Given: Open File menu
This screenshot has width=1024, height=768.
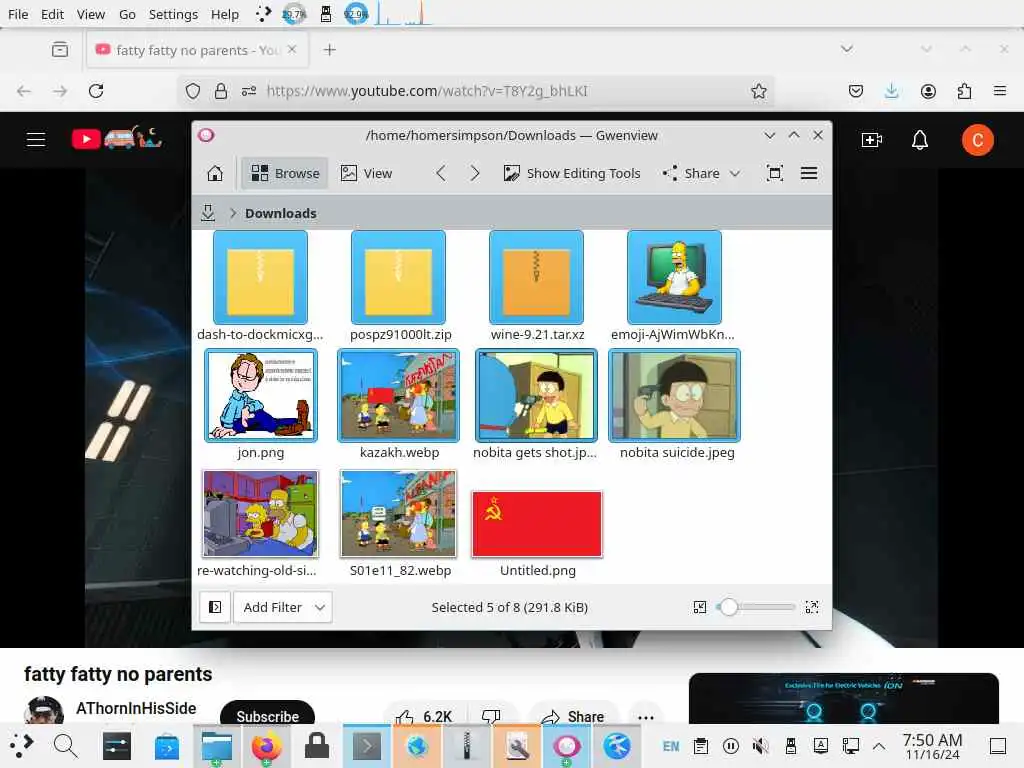Looking at the screenshot, I should click(18, 14).
